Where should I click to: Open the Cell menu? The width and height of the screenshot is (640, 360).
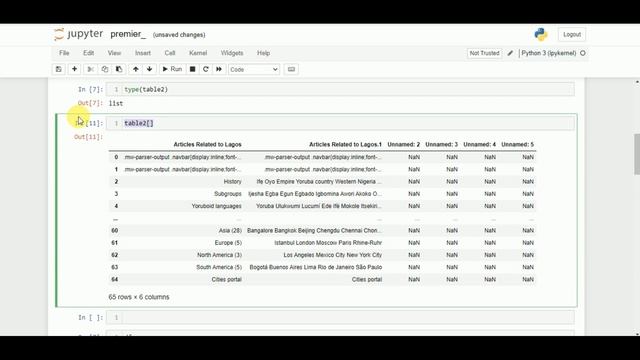170,53
